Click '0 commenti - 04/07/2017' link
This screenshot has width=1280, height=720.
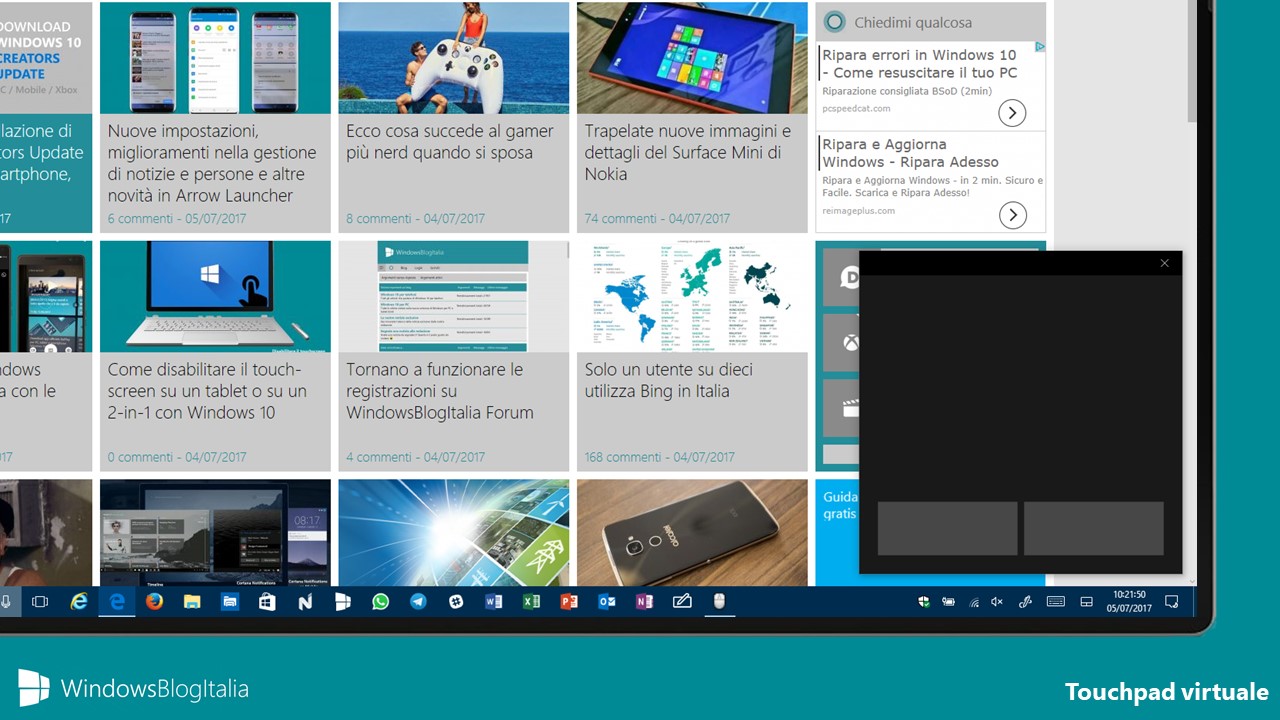click(177, 457)
